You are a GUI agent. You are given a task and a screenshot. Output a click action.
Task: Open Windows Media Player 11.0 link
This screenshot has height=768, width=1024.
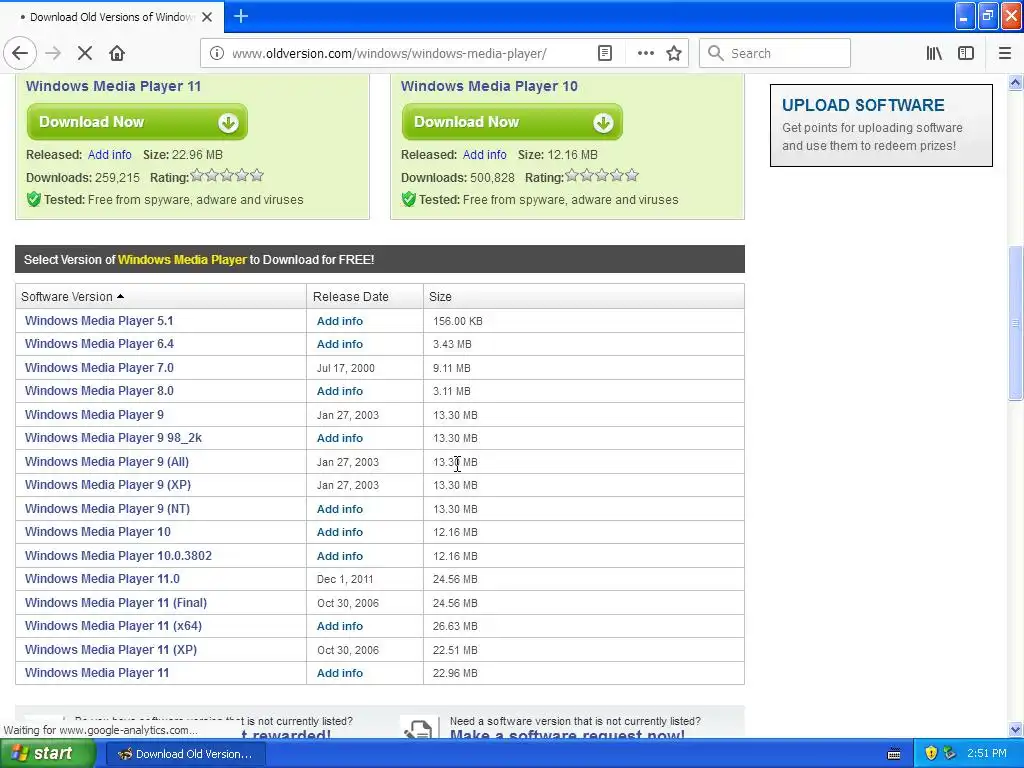[x=102, y=579]
